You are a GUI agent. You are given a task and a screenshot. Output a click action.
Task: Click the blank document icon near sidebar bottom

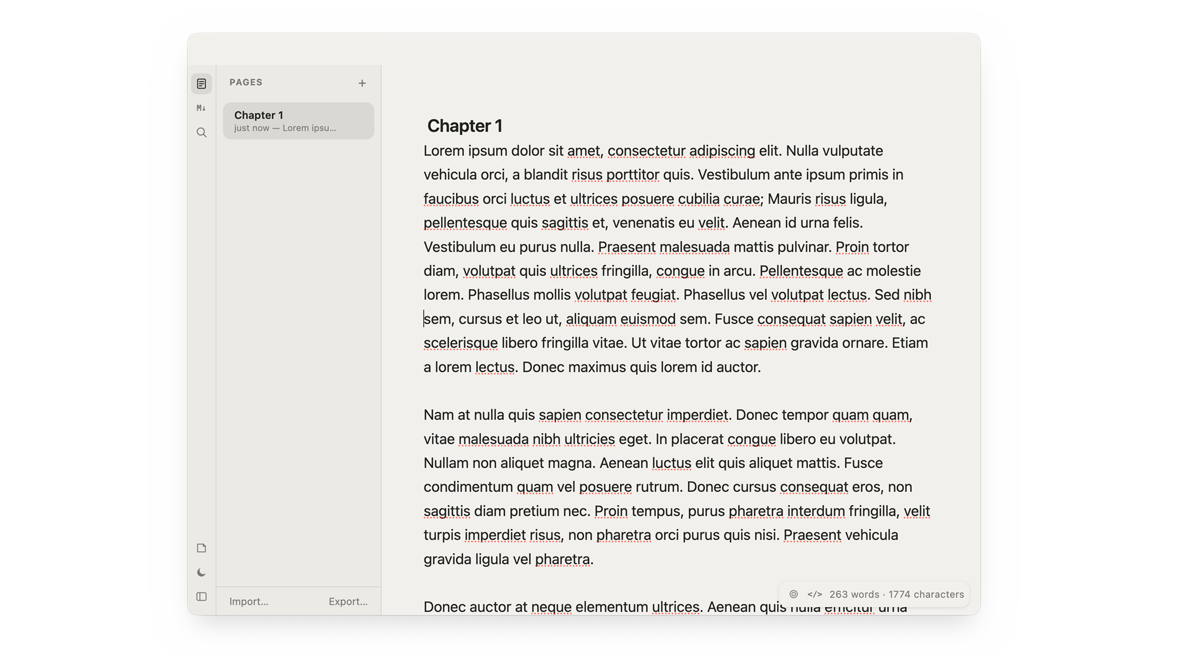pos(201,548)
